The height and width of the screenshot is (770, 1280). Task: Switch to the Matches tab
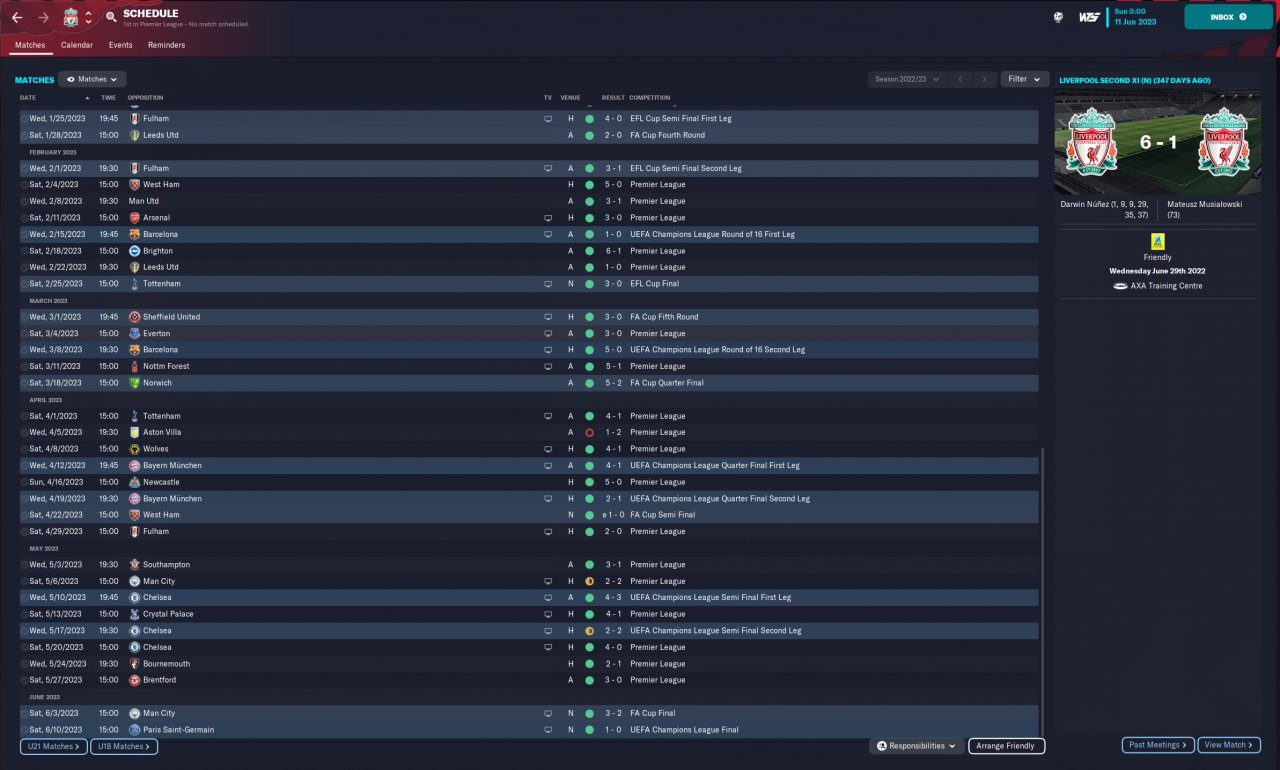[30, 45]
